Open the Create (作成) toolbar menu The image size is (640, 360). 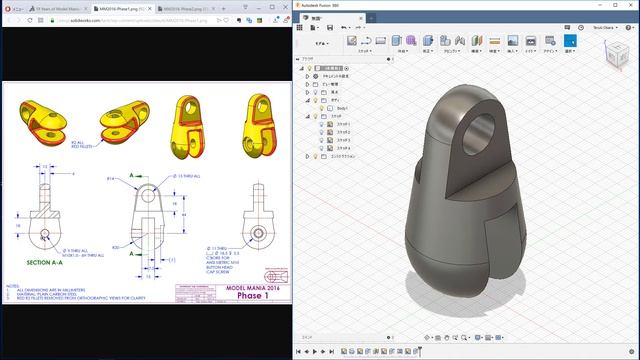click(x=403, y=51)
